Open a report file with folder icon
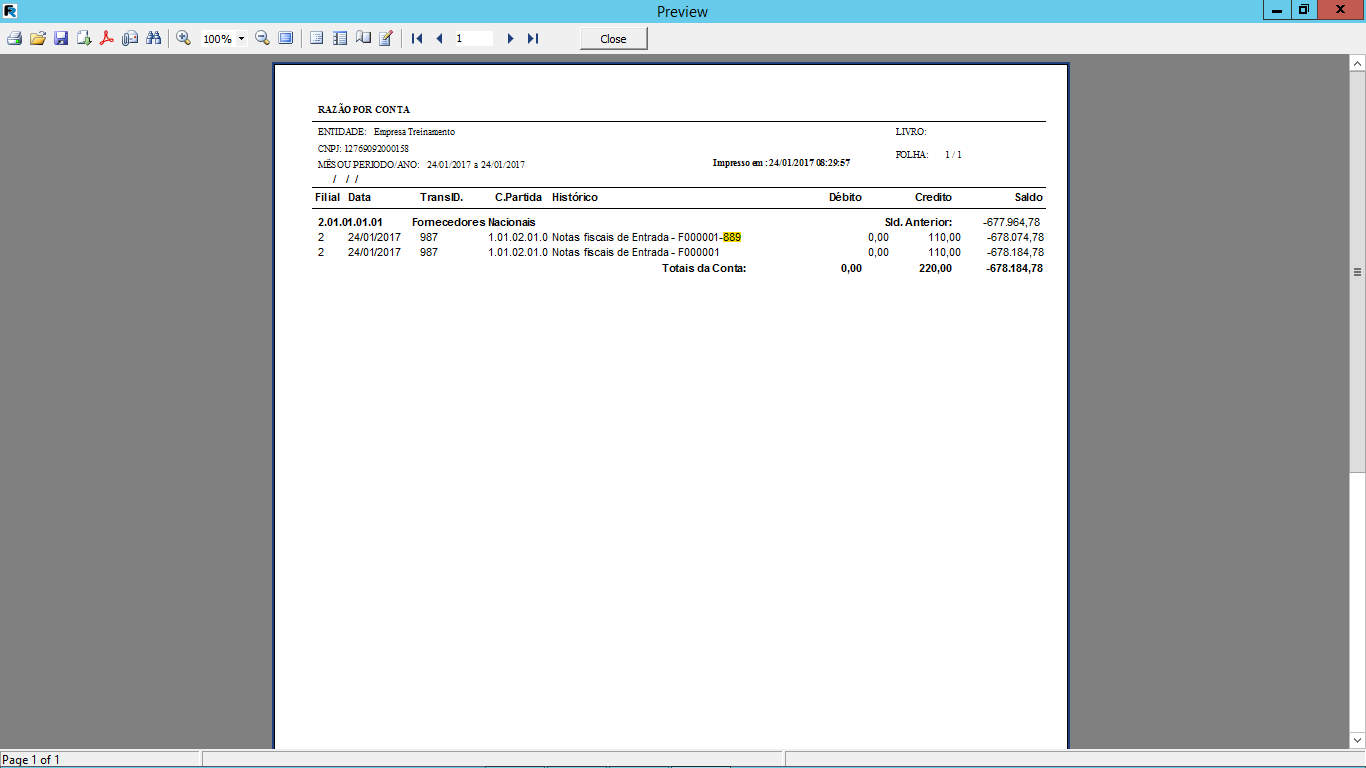The image size is (1366, 768). click(x=38, y=38)
